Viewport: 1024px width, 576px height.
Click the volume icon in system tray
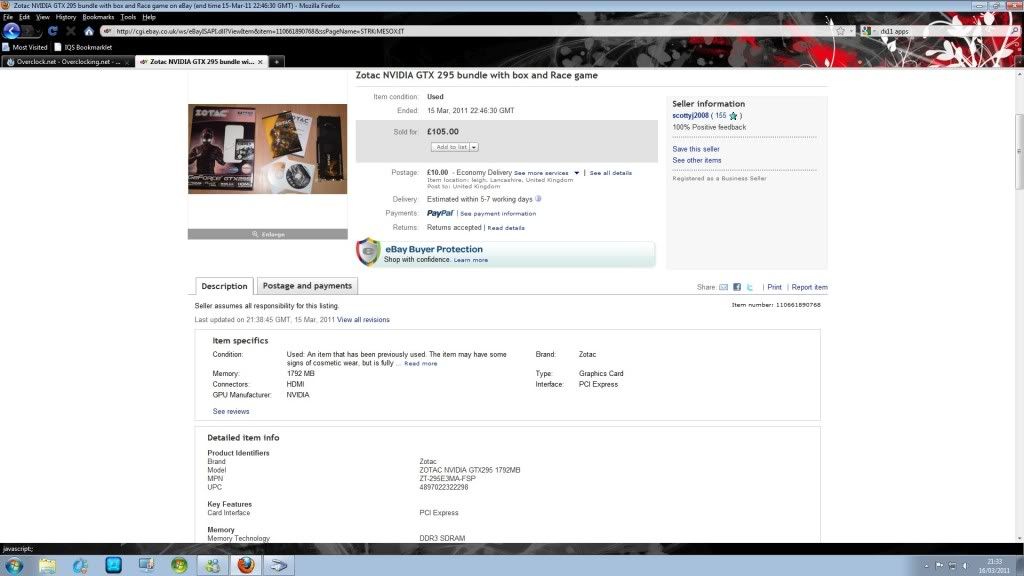click(x=965, y=566)
